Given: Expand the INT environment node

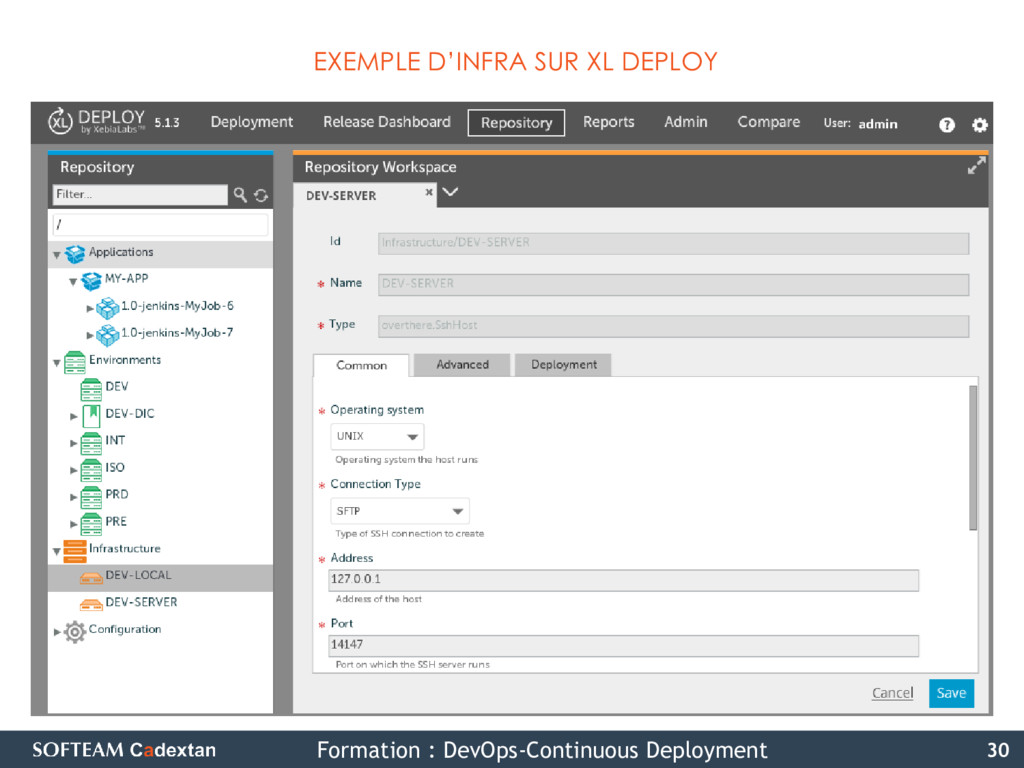Looking at the screenshot, I should [x=74, y=443].
